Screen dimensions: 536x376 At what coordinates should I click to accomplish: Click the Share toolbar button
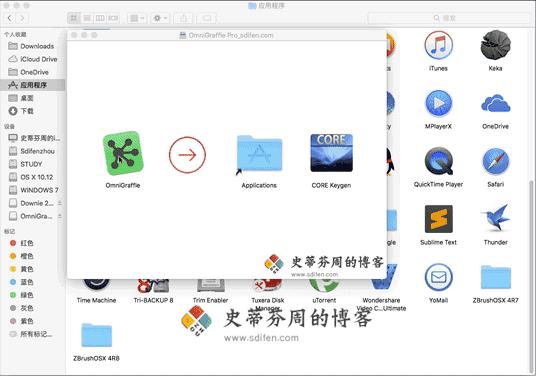tap(183, 18)
